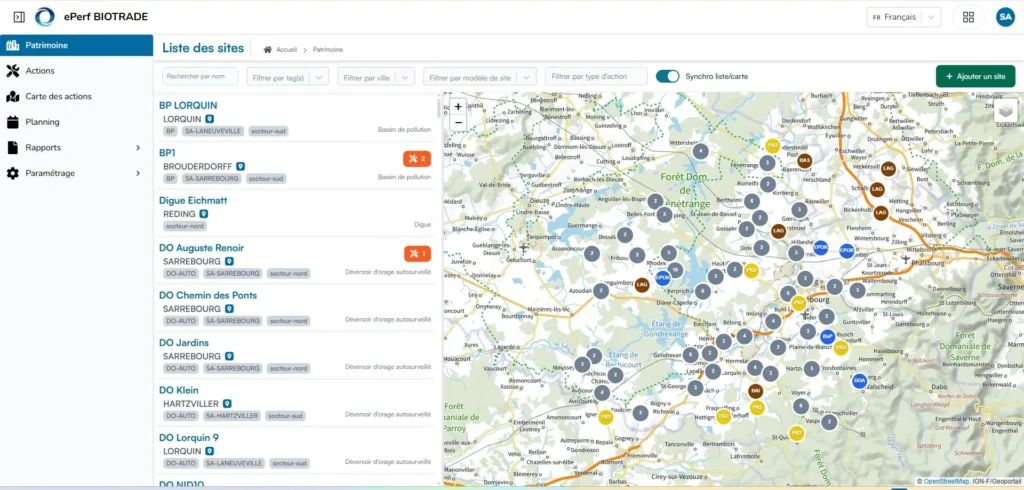Image resolution: width=1024 pixels, height=490 pixels.
Task: Click the Ajouter un site button
Action: click(975, 76)
